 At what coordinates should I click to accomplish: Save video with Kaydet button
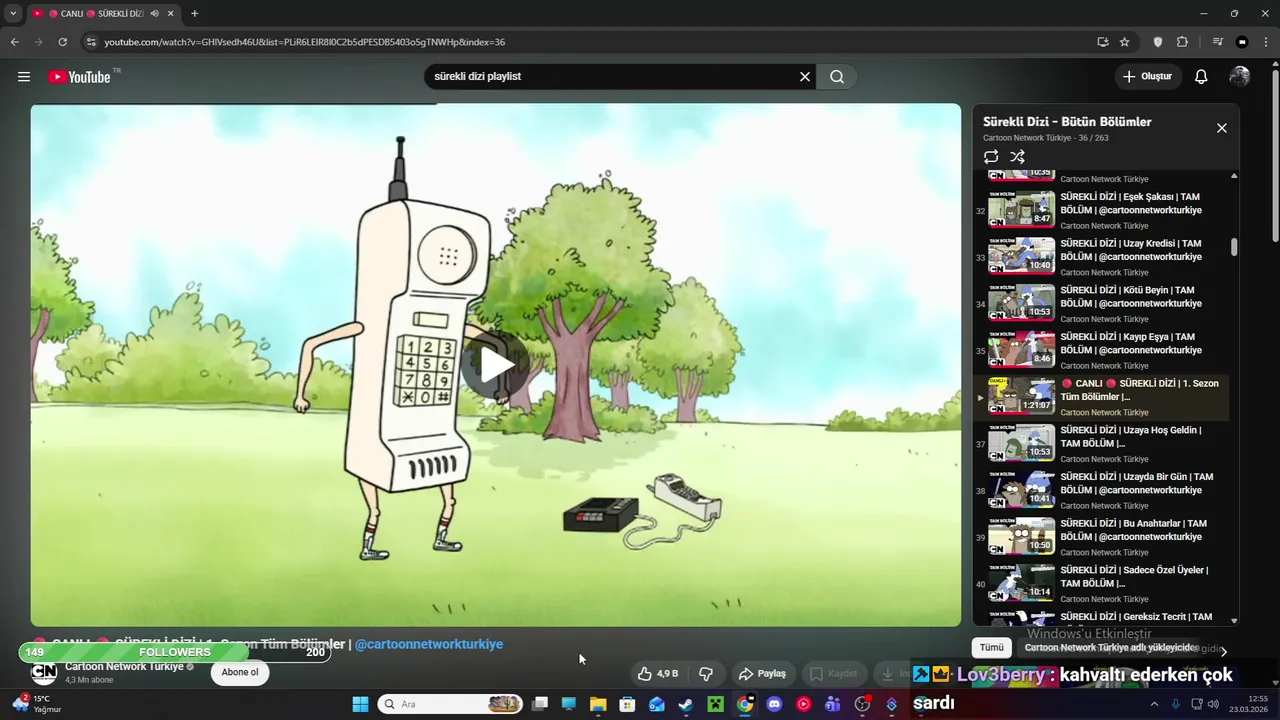point(833,674)
